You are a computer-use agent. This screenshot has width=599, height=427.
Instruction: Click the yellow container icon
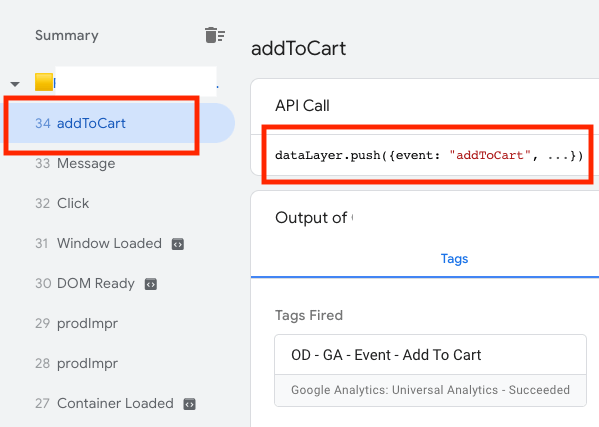coord(44,82)
